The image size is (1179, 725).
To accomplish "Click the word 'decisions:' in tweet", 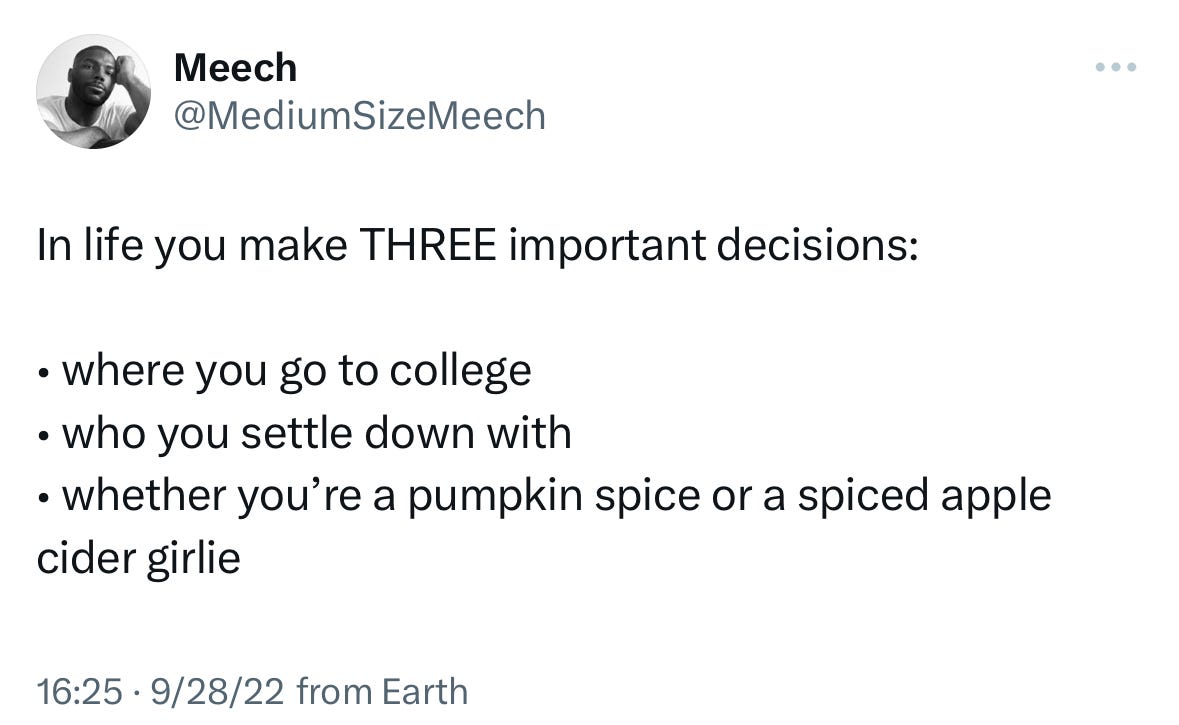I will click(817, 245).
